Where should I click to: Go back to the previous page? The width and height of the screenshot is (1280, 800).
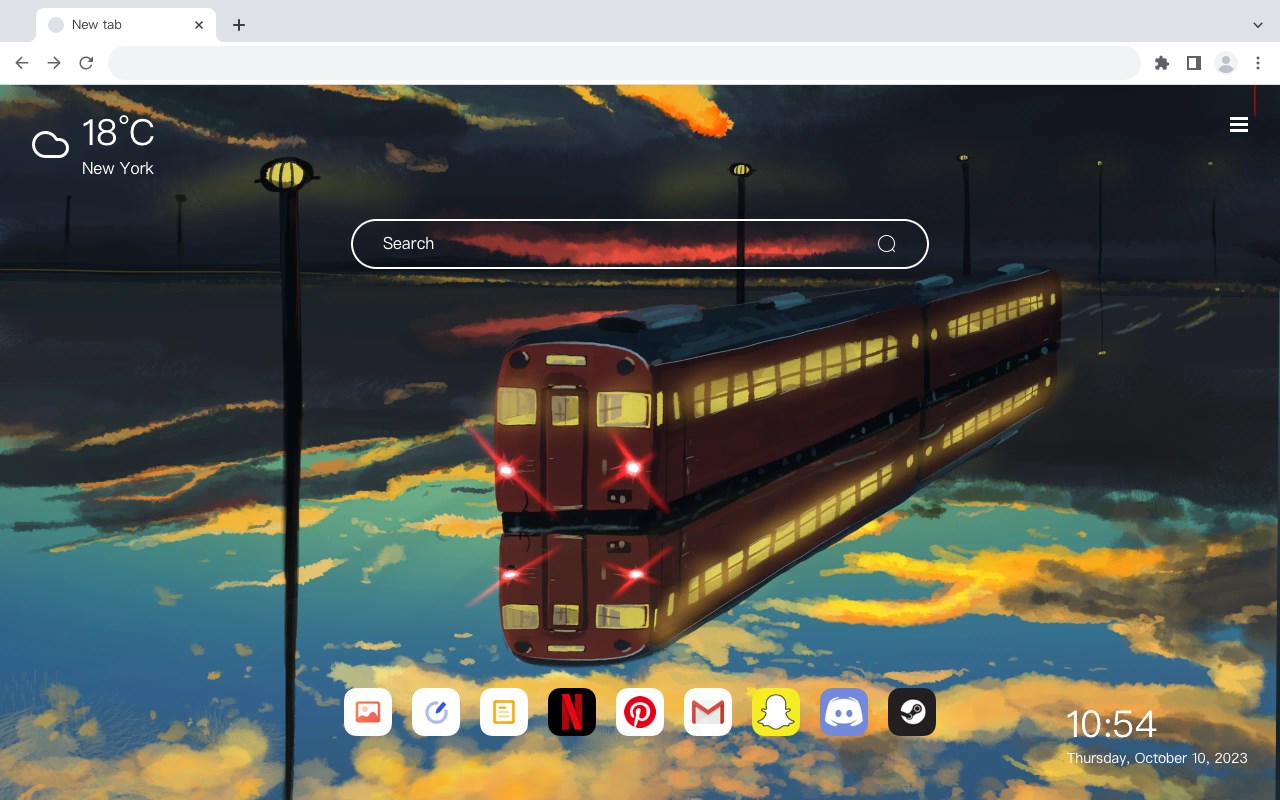[22, 63]
